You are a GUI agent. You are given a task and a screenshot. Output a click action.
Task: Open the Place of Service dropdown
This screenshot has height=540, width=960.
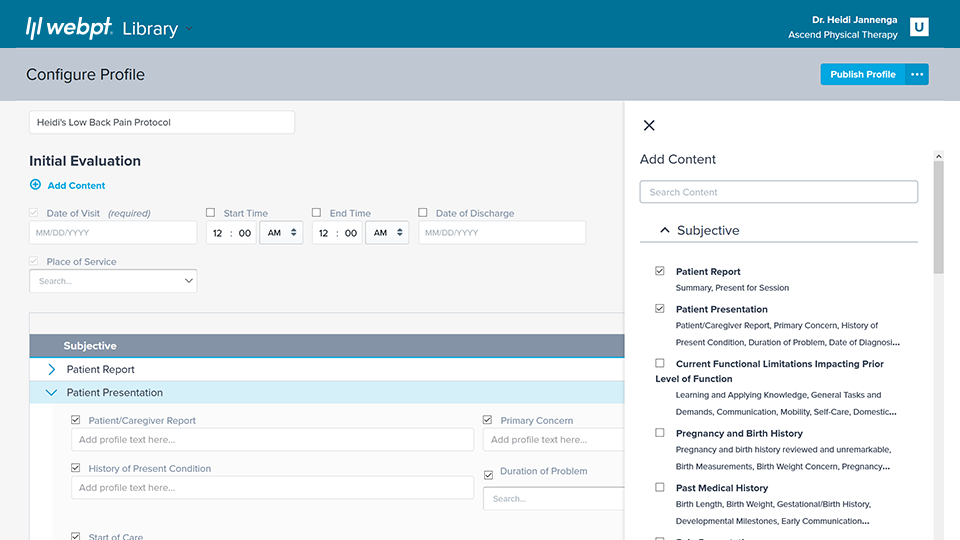coord(113,281)
